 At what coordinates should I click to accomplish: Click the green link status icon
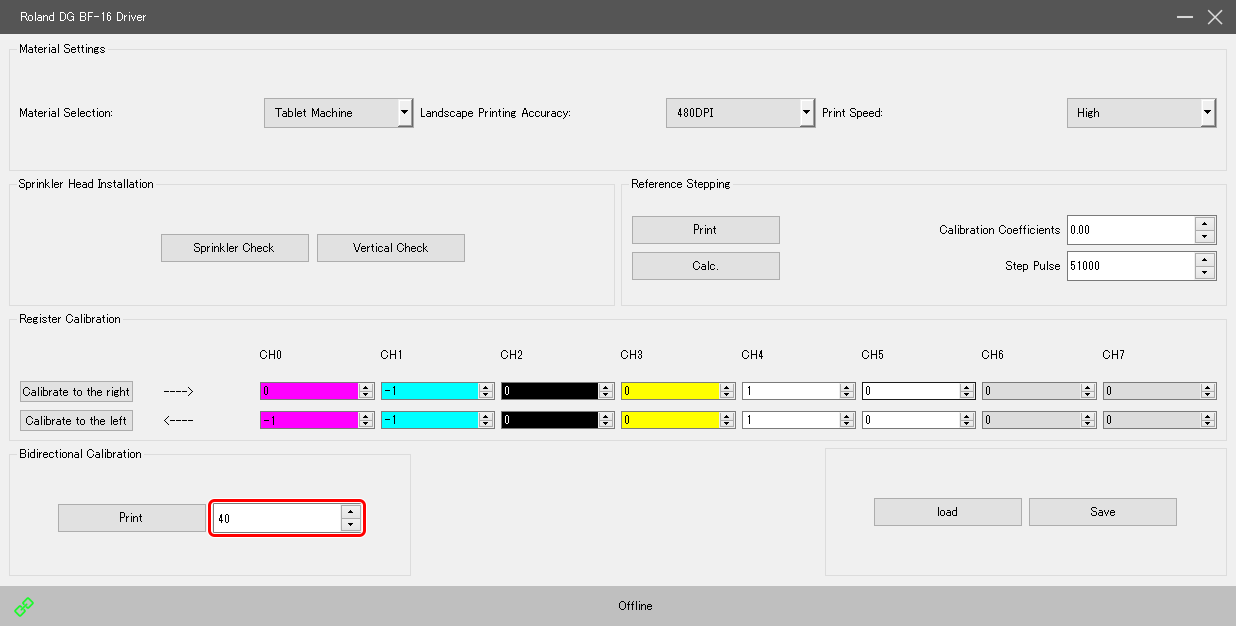point(24,606)
